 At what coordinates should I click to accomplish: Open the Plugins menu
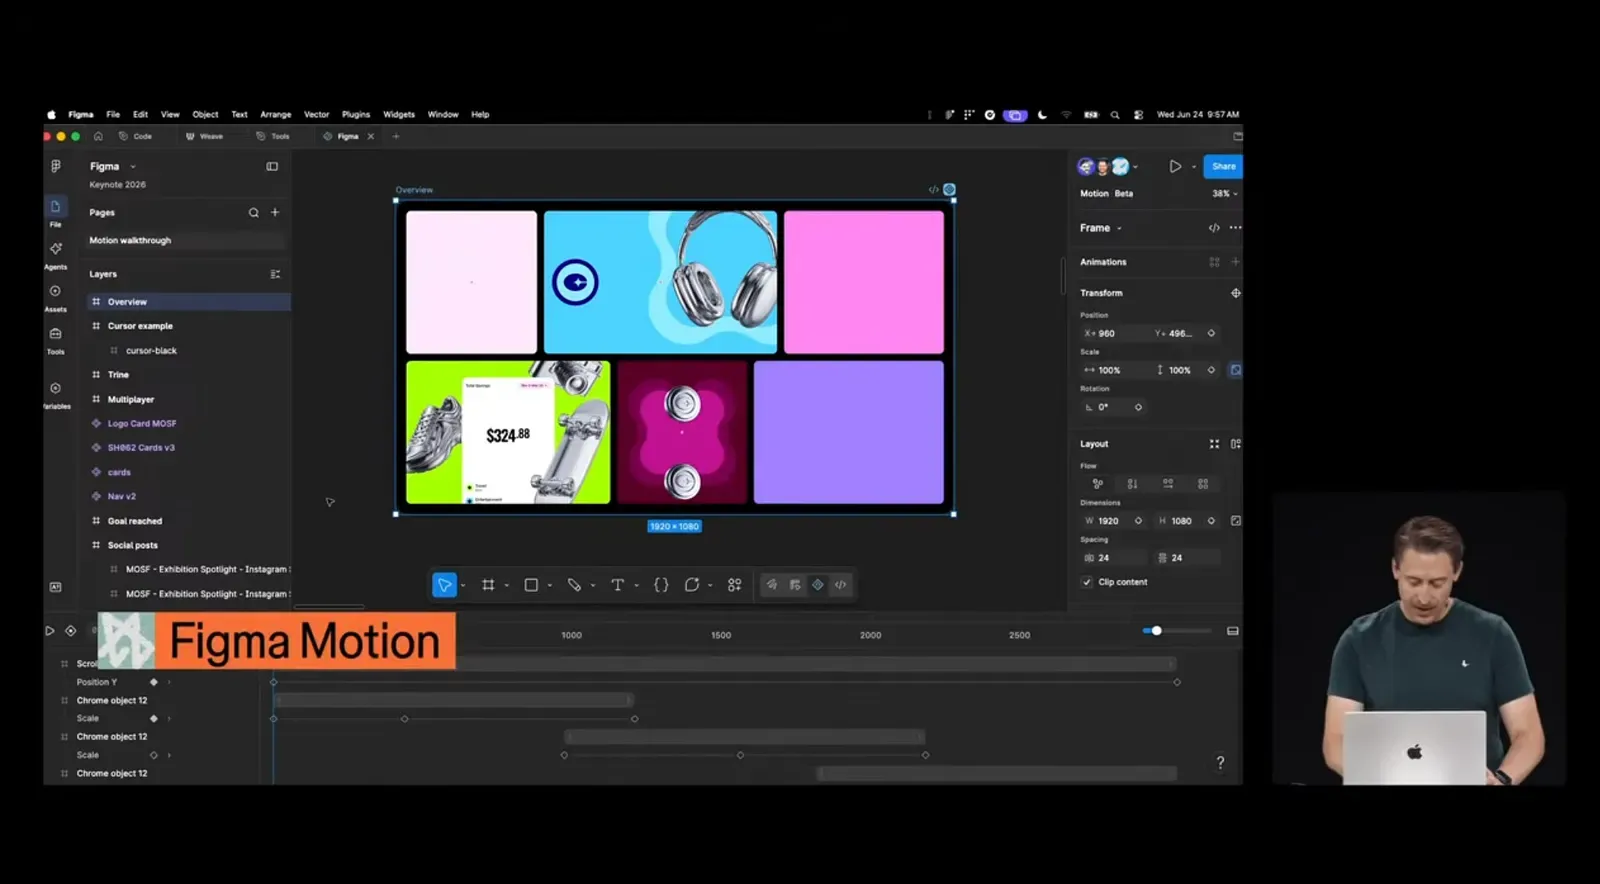point(356,115)
